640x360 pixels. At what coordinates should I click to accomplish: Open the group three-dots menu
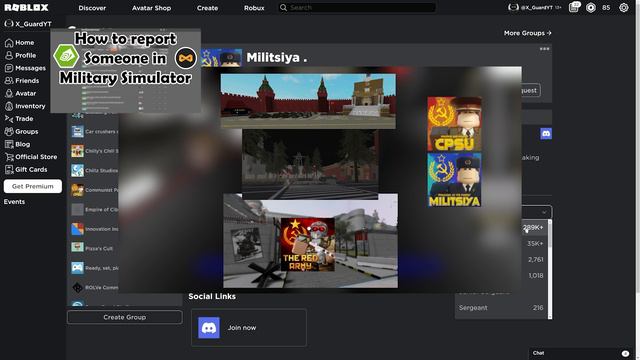[544, 49]
